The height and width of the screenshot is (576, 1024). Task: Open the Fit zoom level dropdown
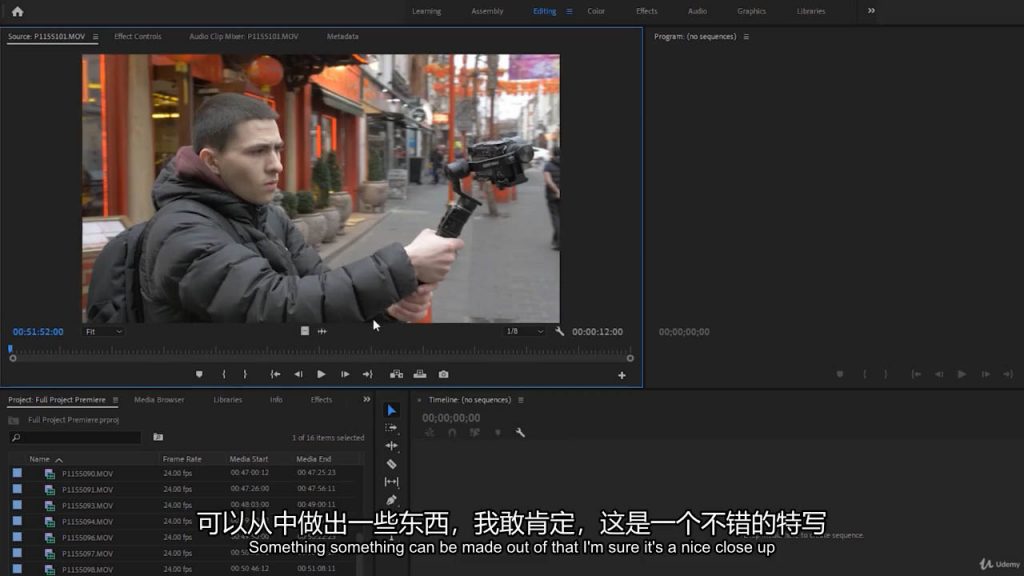[103, 331]
